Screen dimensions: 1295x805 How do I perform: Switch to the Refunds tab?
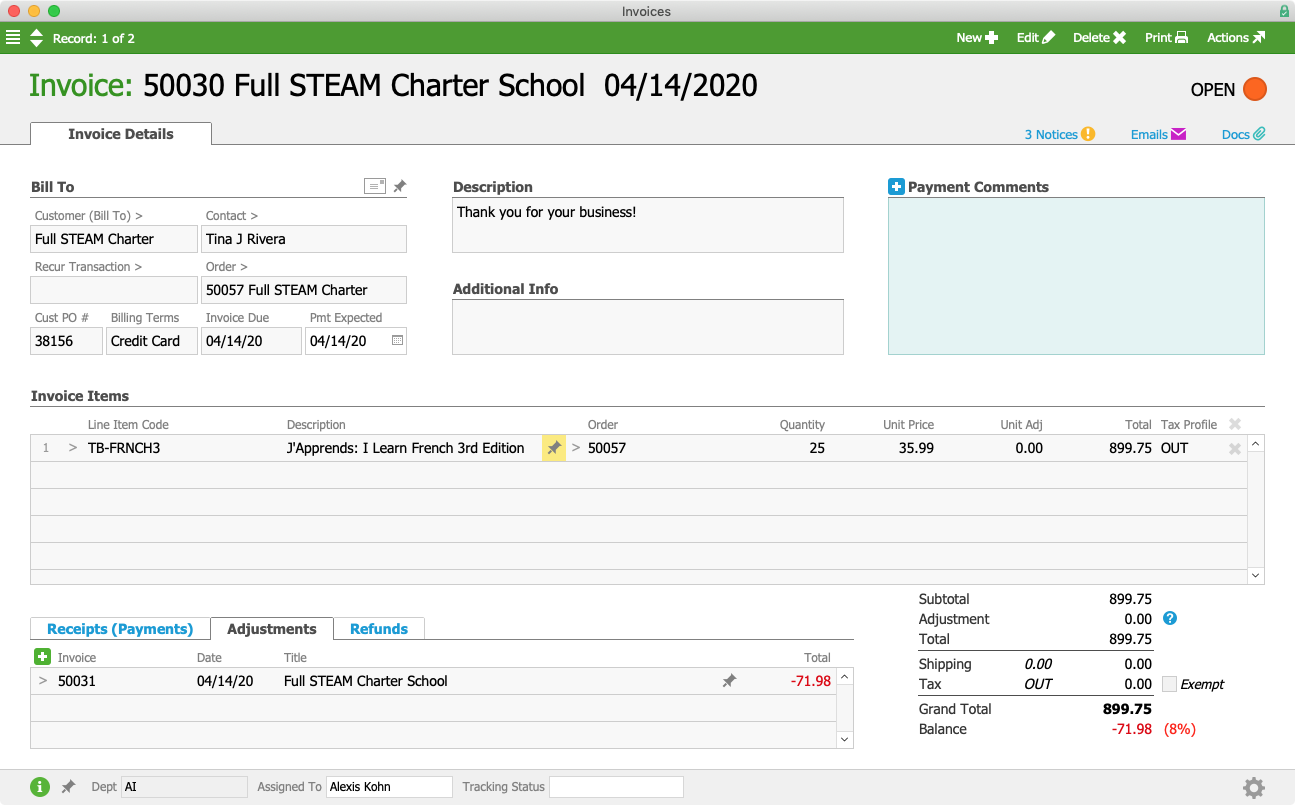pyautogui.click(x=379, y=629)
